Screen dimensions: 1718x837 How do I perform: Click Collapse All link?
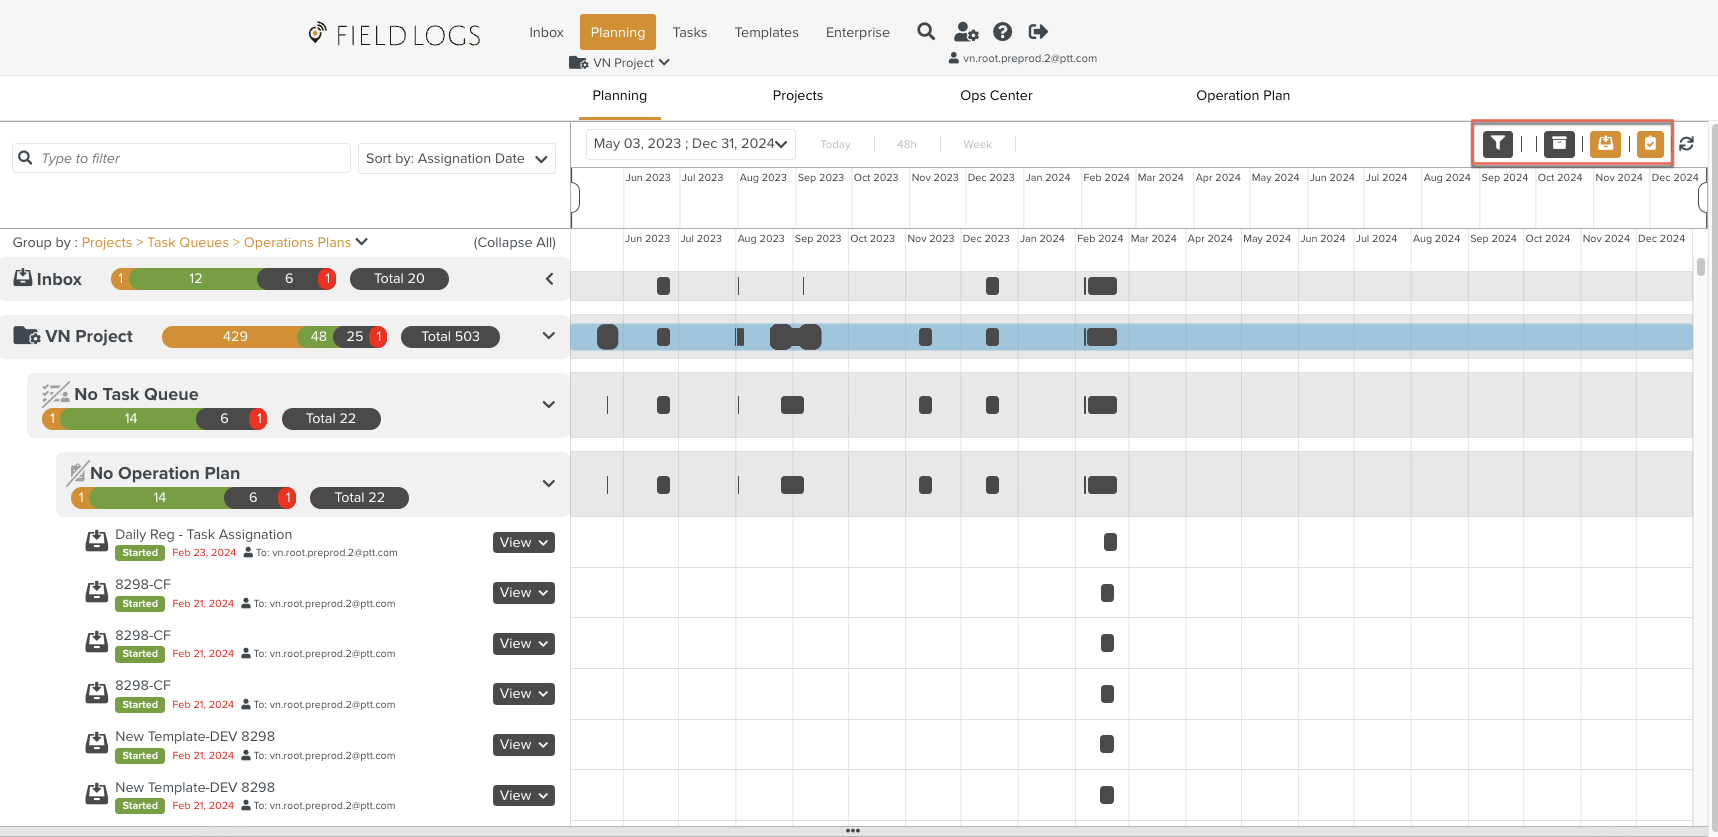point(514,243)
